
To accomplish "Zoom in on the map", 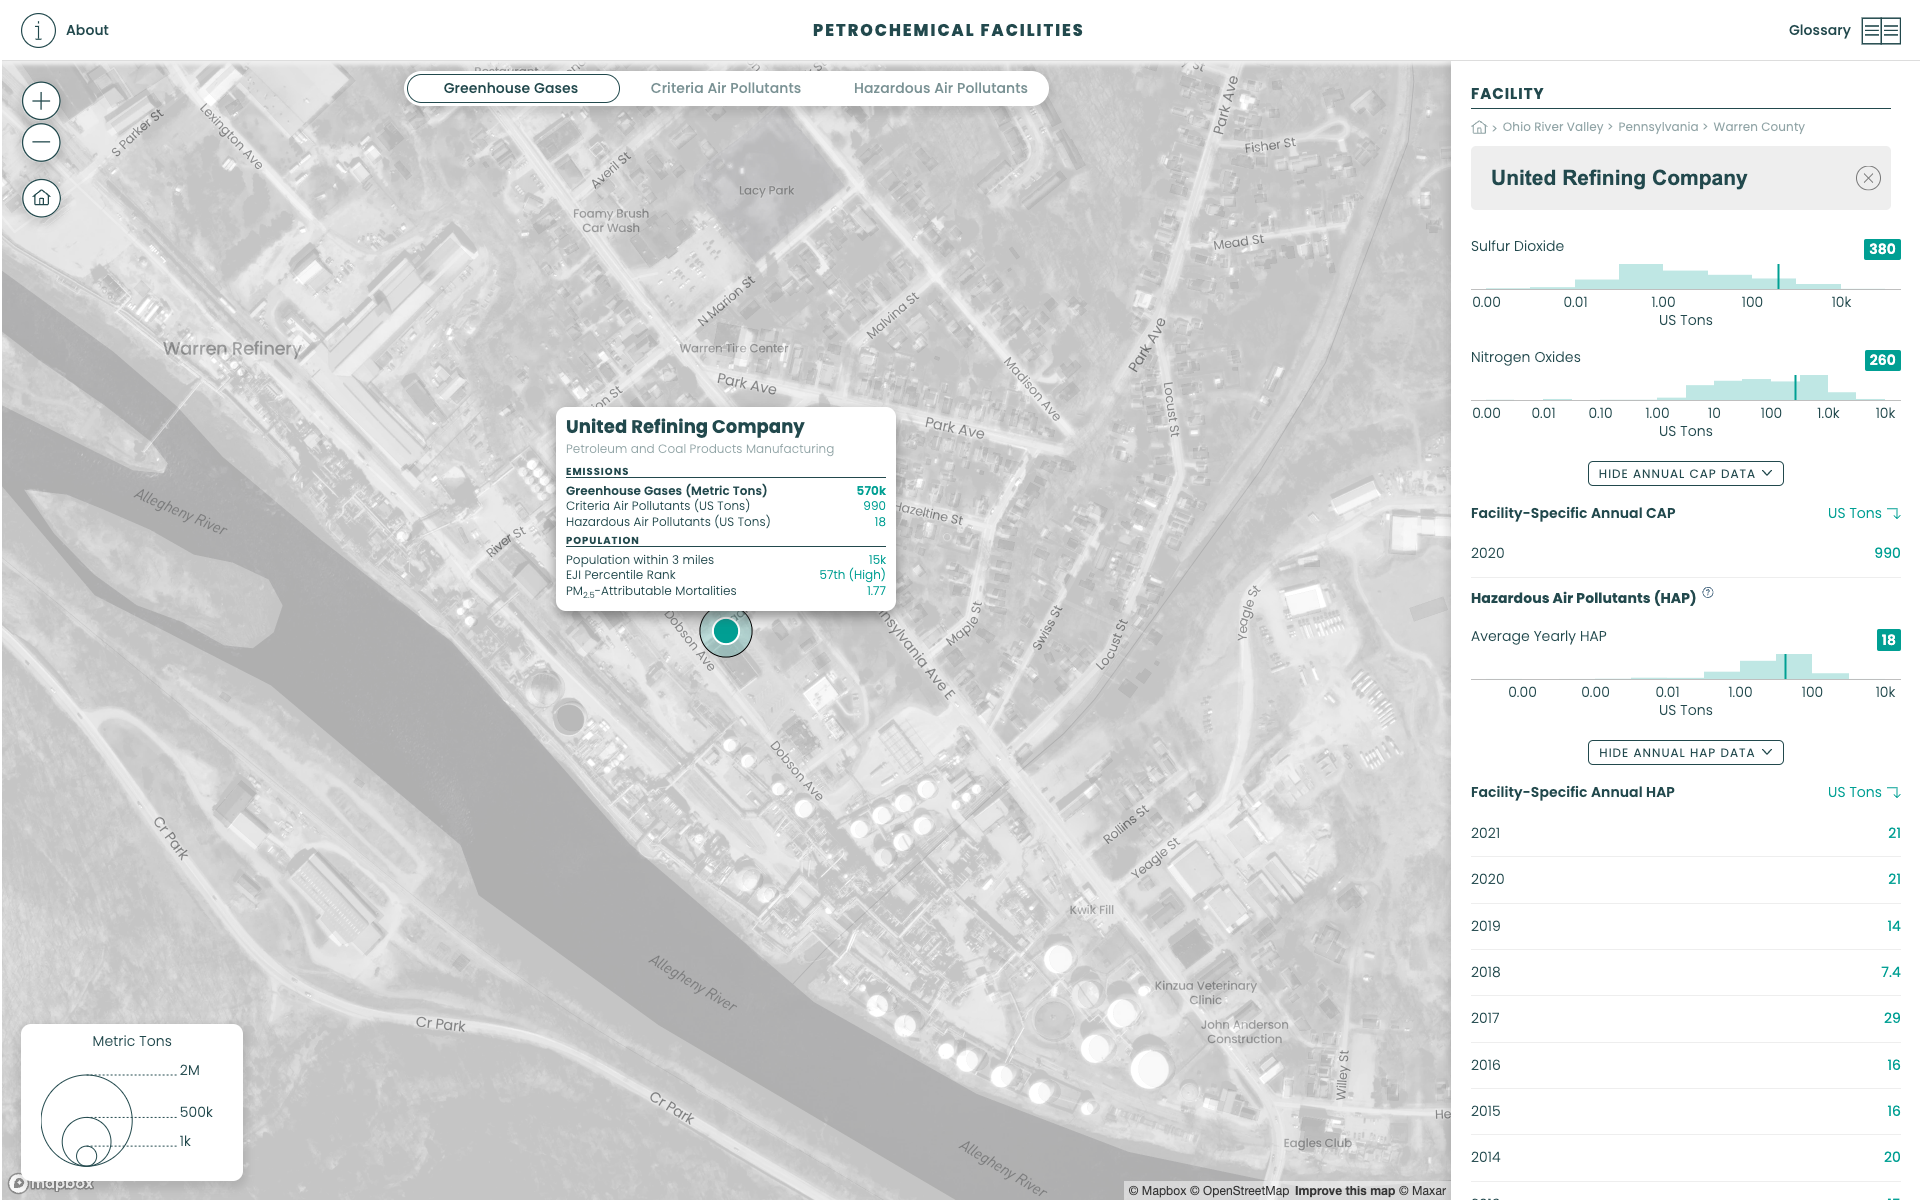I will coord(41,101).
